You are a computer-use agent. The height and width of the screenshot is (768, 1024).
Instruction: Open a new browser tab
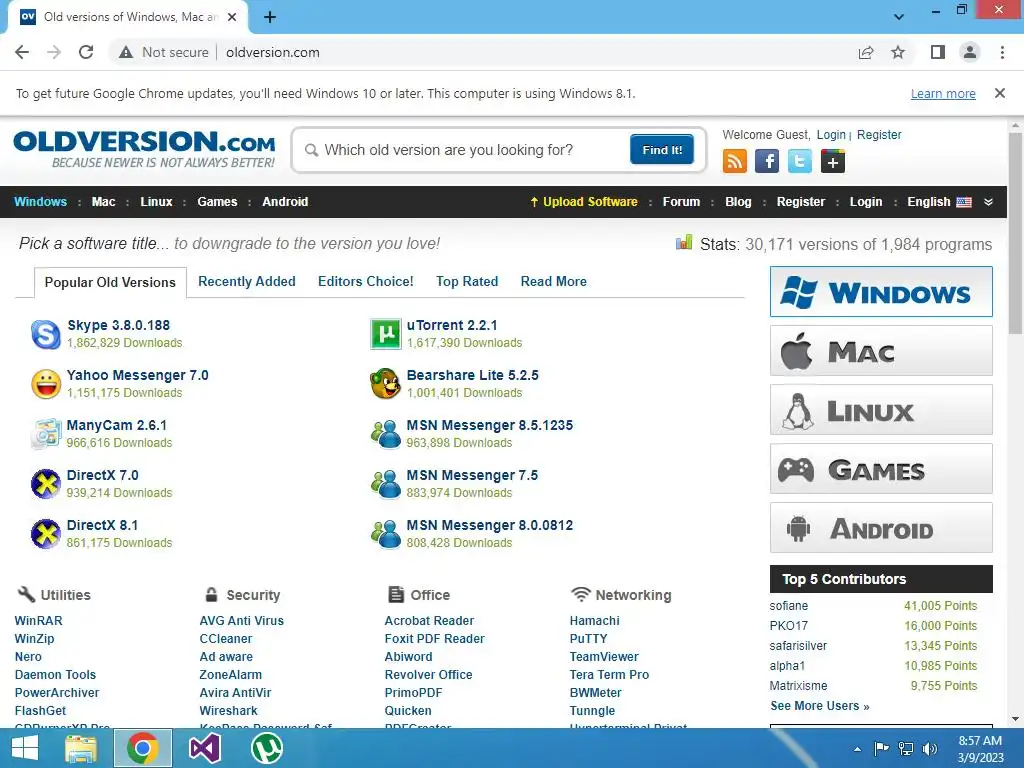[x=270, y=17]
